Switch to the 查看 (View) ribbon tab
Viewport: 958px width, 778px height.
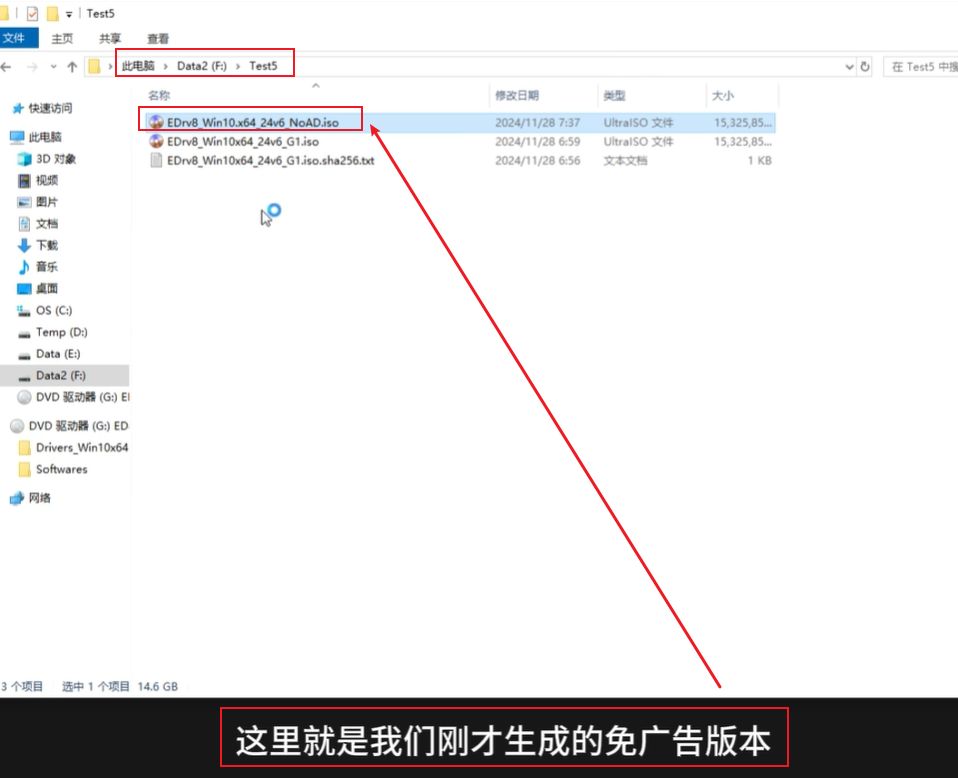coord(158,38)
